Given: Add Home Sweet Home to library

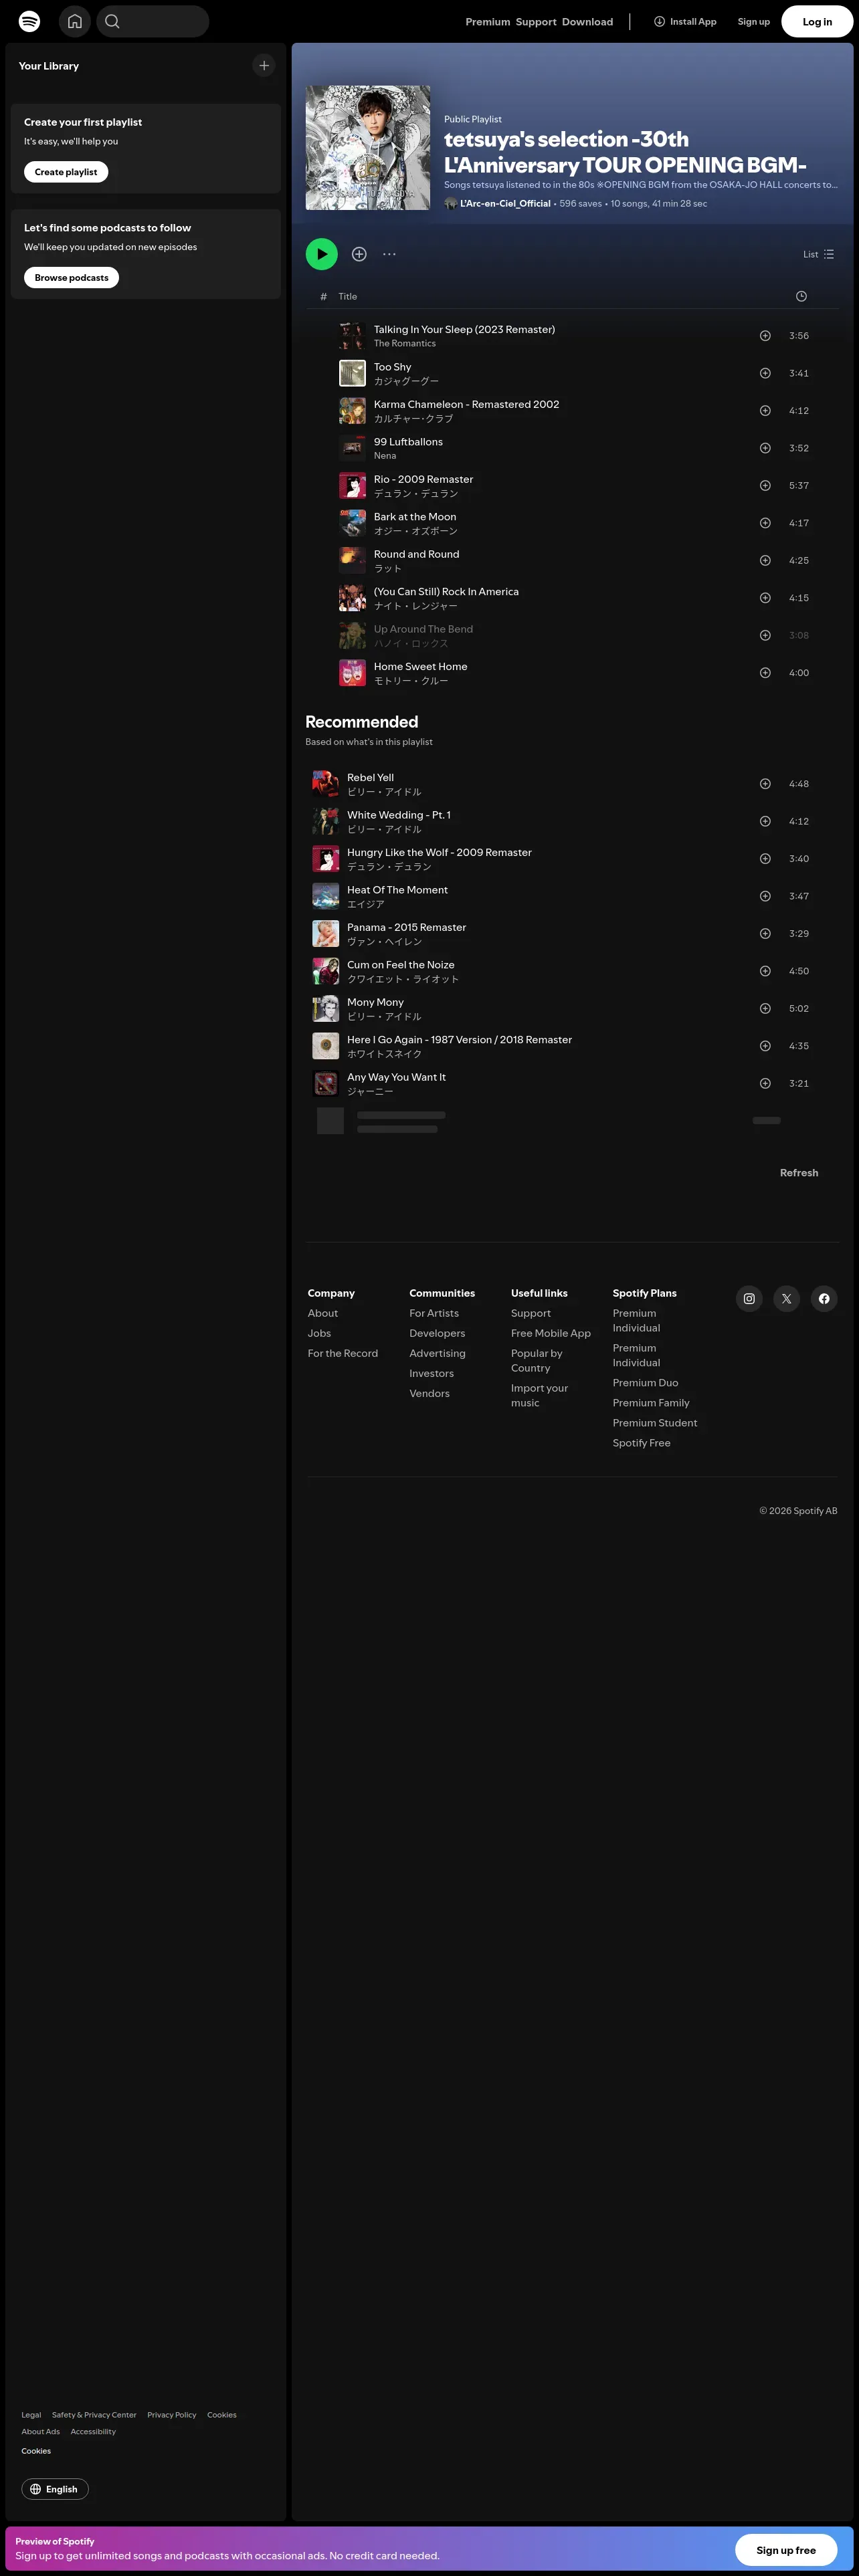Looking at the screenshot, I should click(765, 673).
